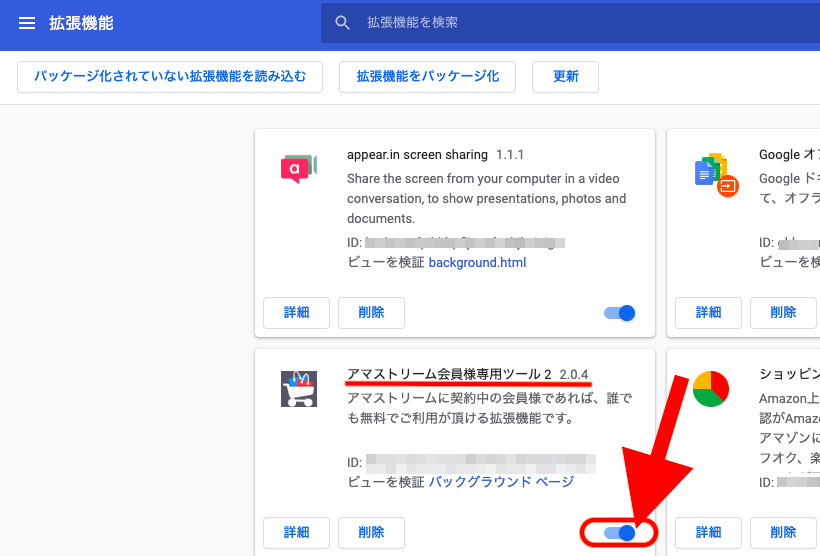Toggle off アマストリーム会員様専用ツール 2 extension
820x556 pixels.
coord(620,533)
